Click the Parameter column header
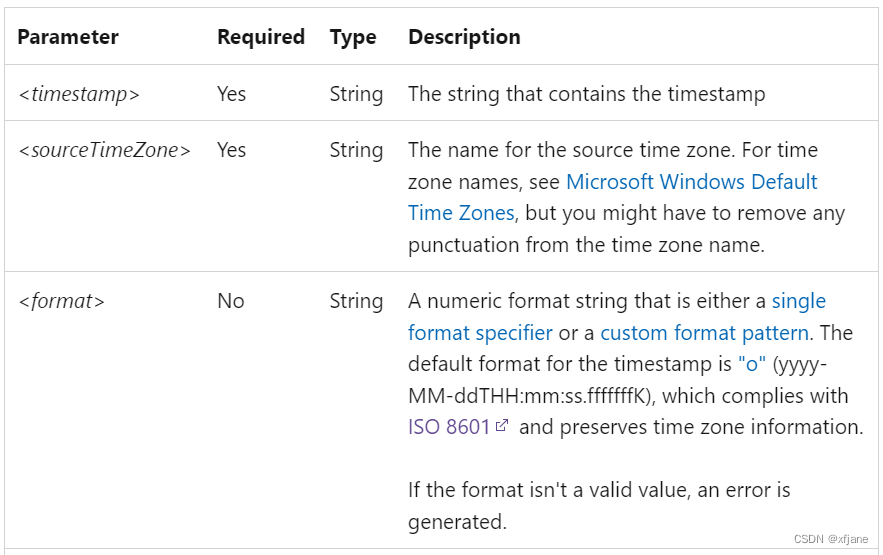This screenshot has width=883, height=555. [x=68, y=37]
